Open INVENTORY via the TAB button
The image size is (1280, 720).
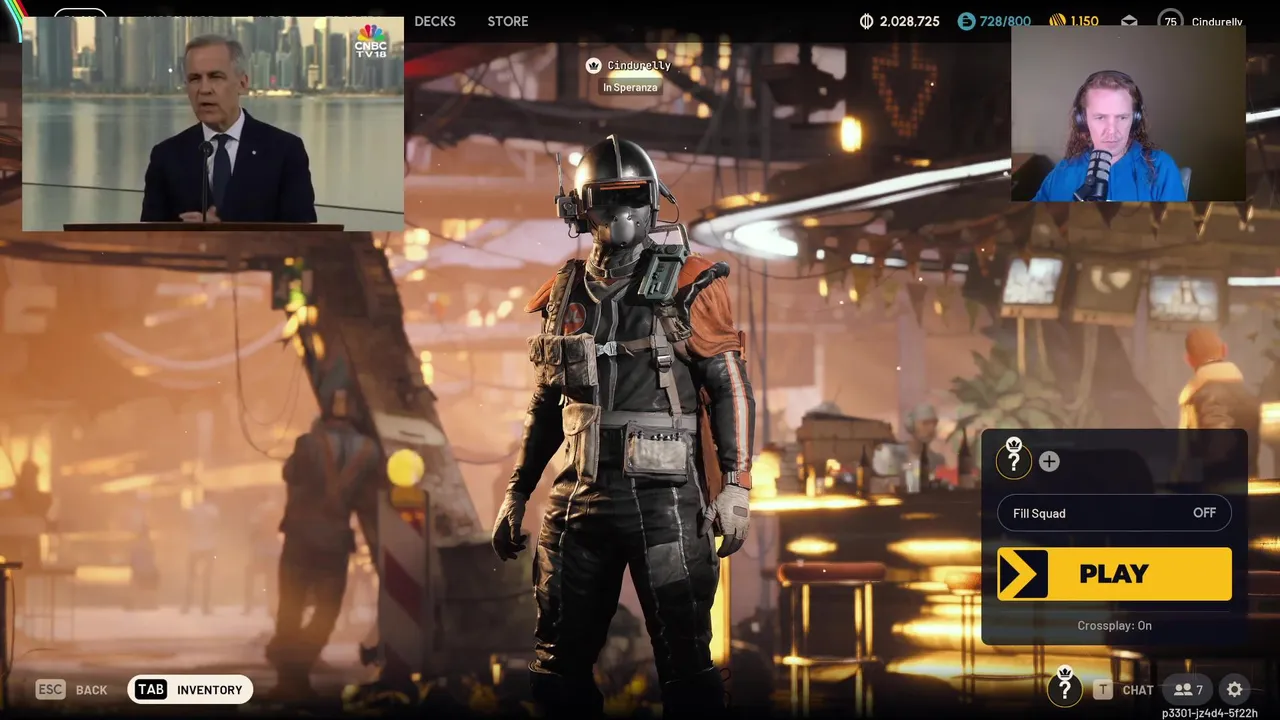(190, 689)
